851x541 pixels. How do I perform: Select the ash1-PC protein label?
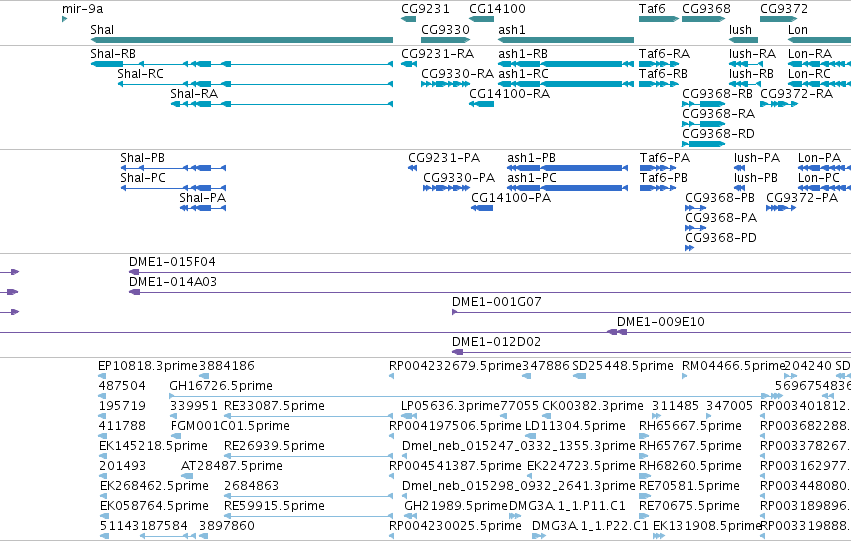tap(532, 178)
